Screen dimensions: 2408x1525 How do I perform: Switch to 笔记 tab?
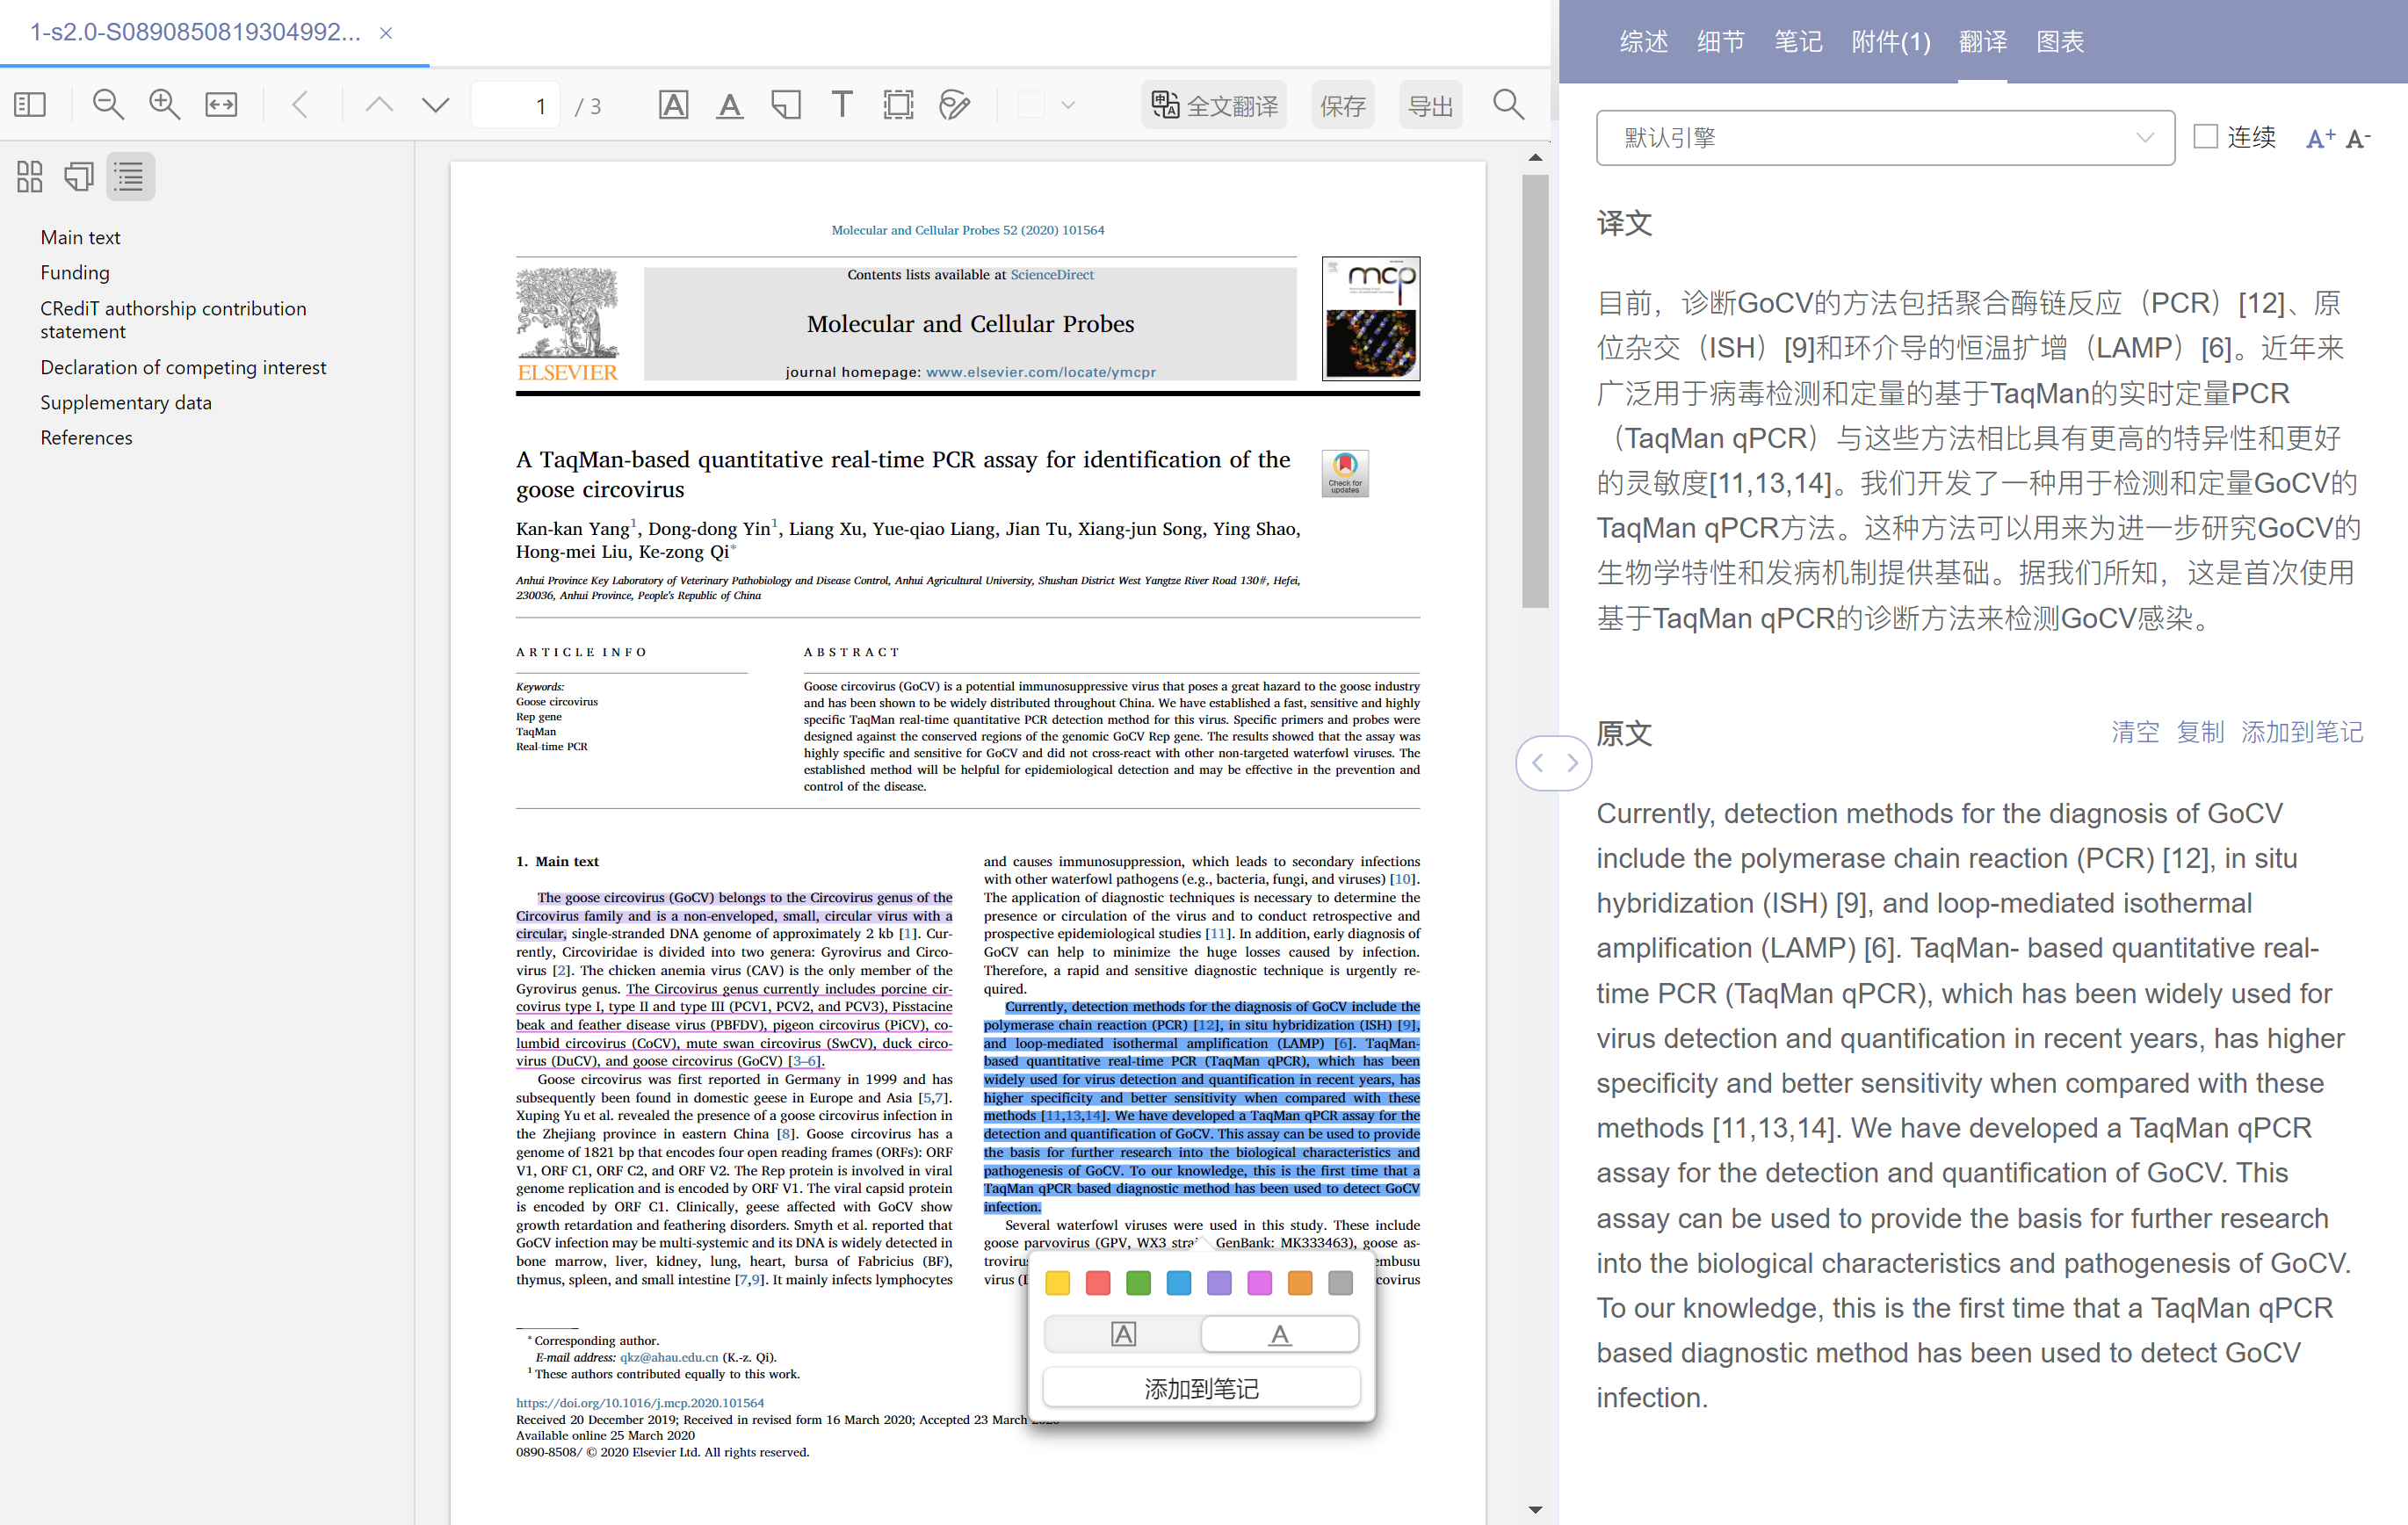[1798, 42]
